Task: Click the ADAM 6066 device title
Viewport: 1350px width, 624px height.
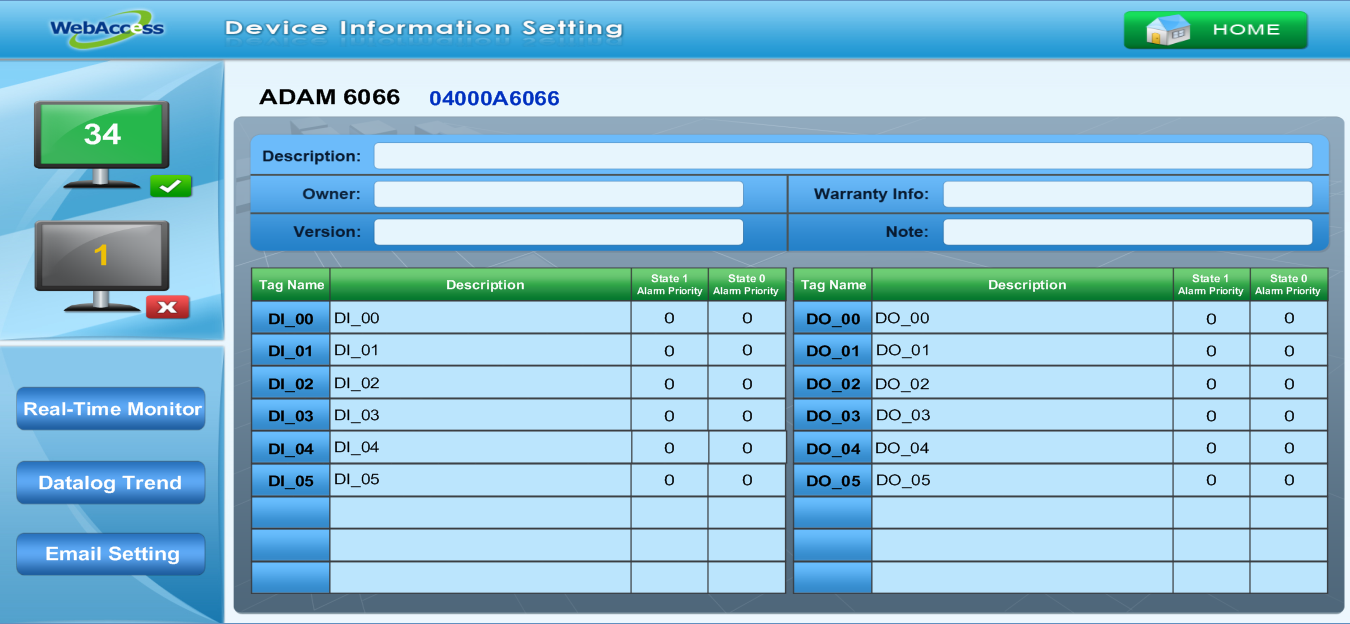Action: [329, 97]
